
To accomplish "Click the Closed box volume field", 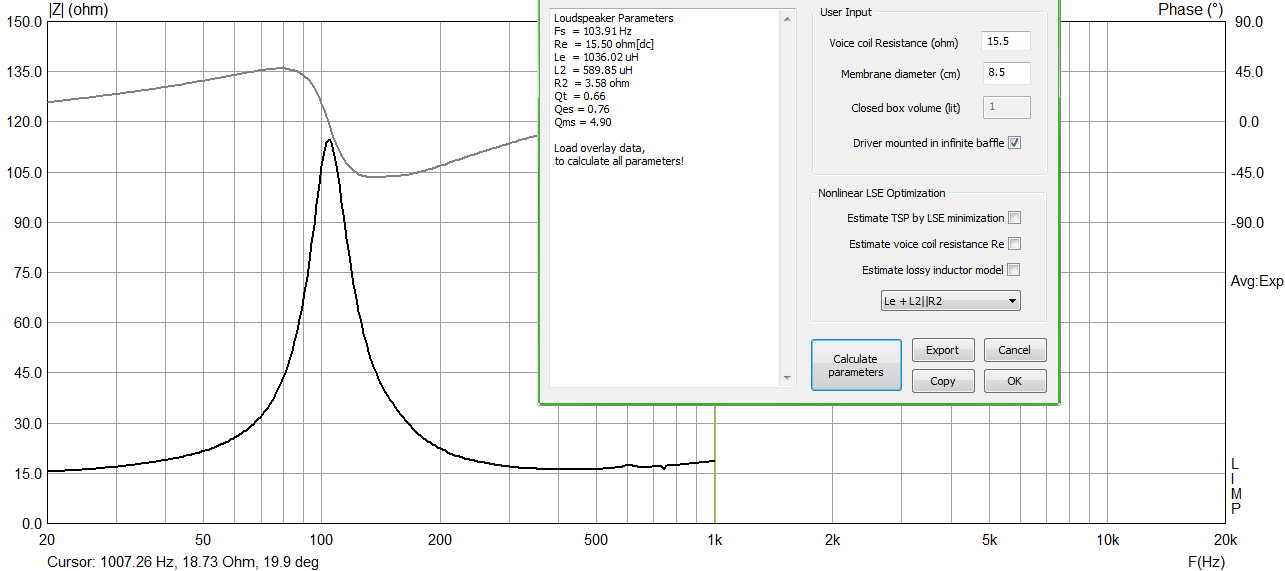I will (x=1006, y=107).
